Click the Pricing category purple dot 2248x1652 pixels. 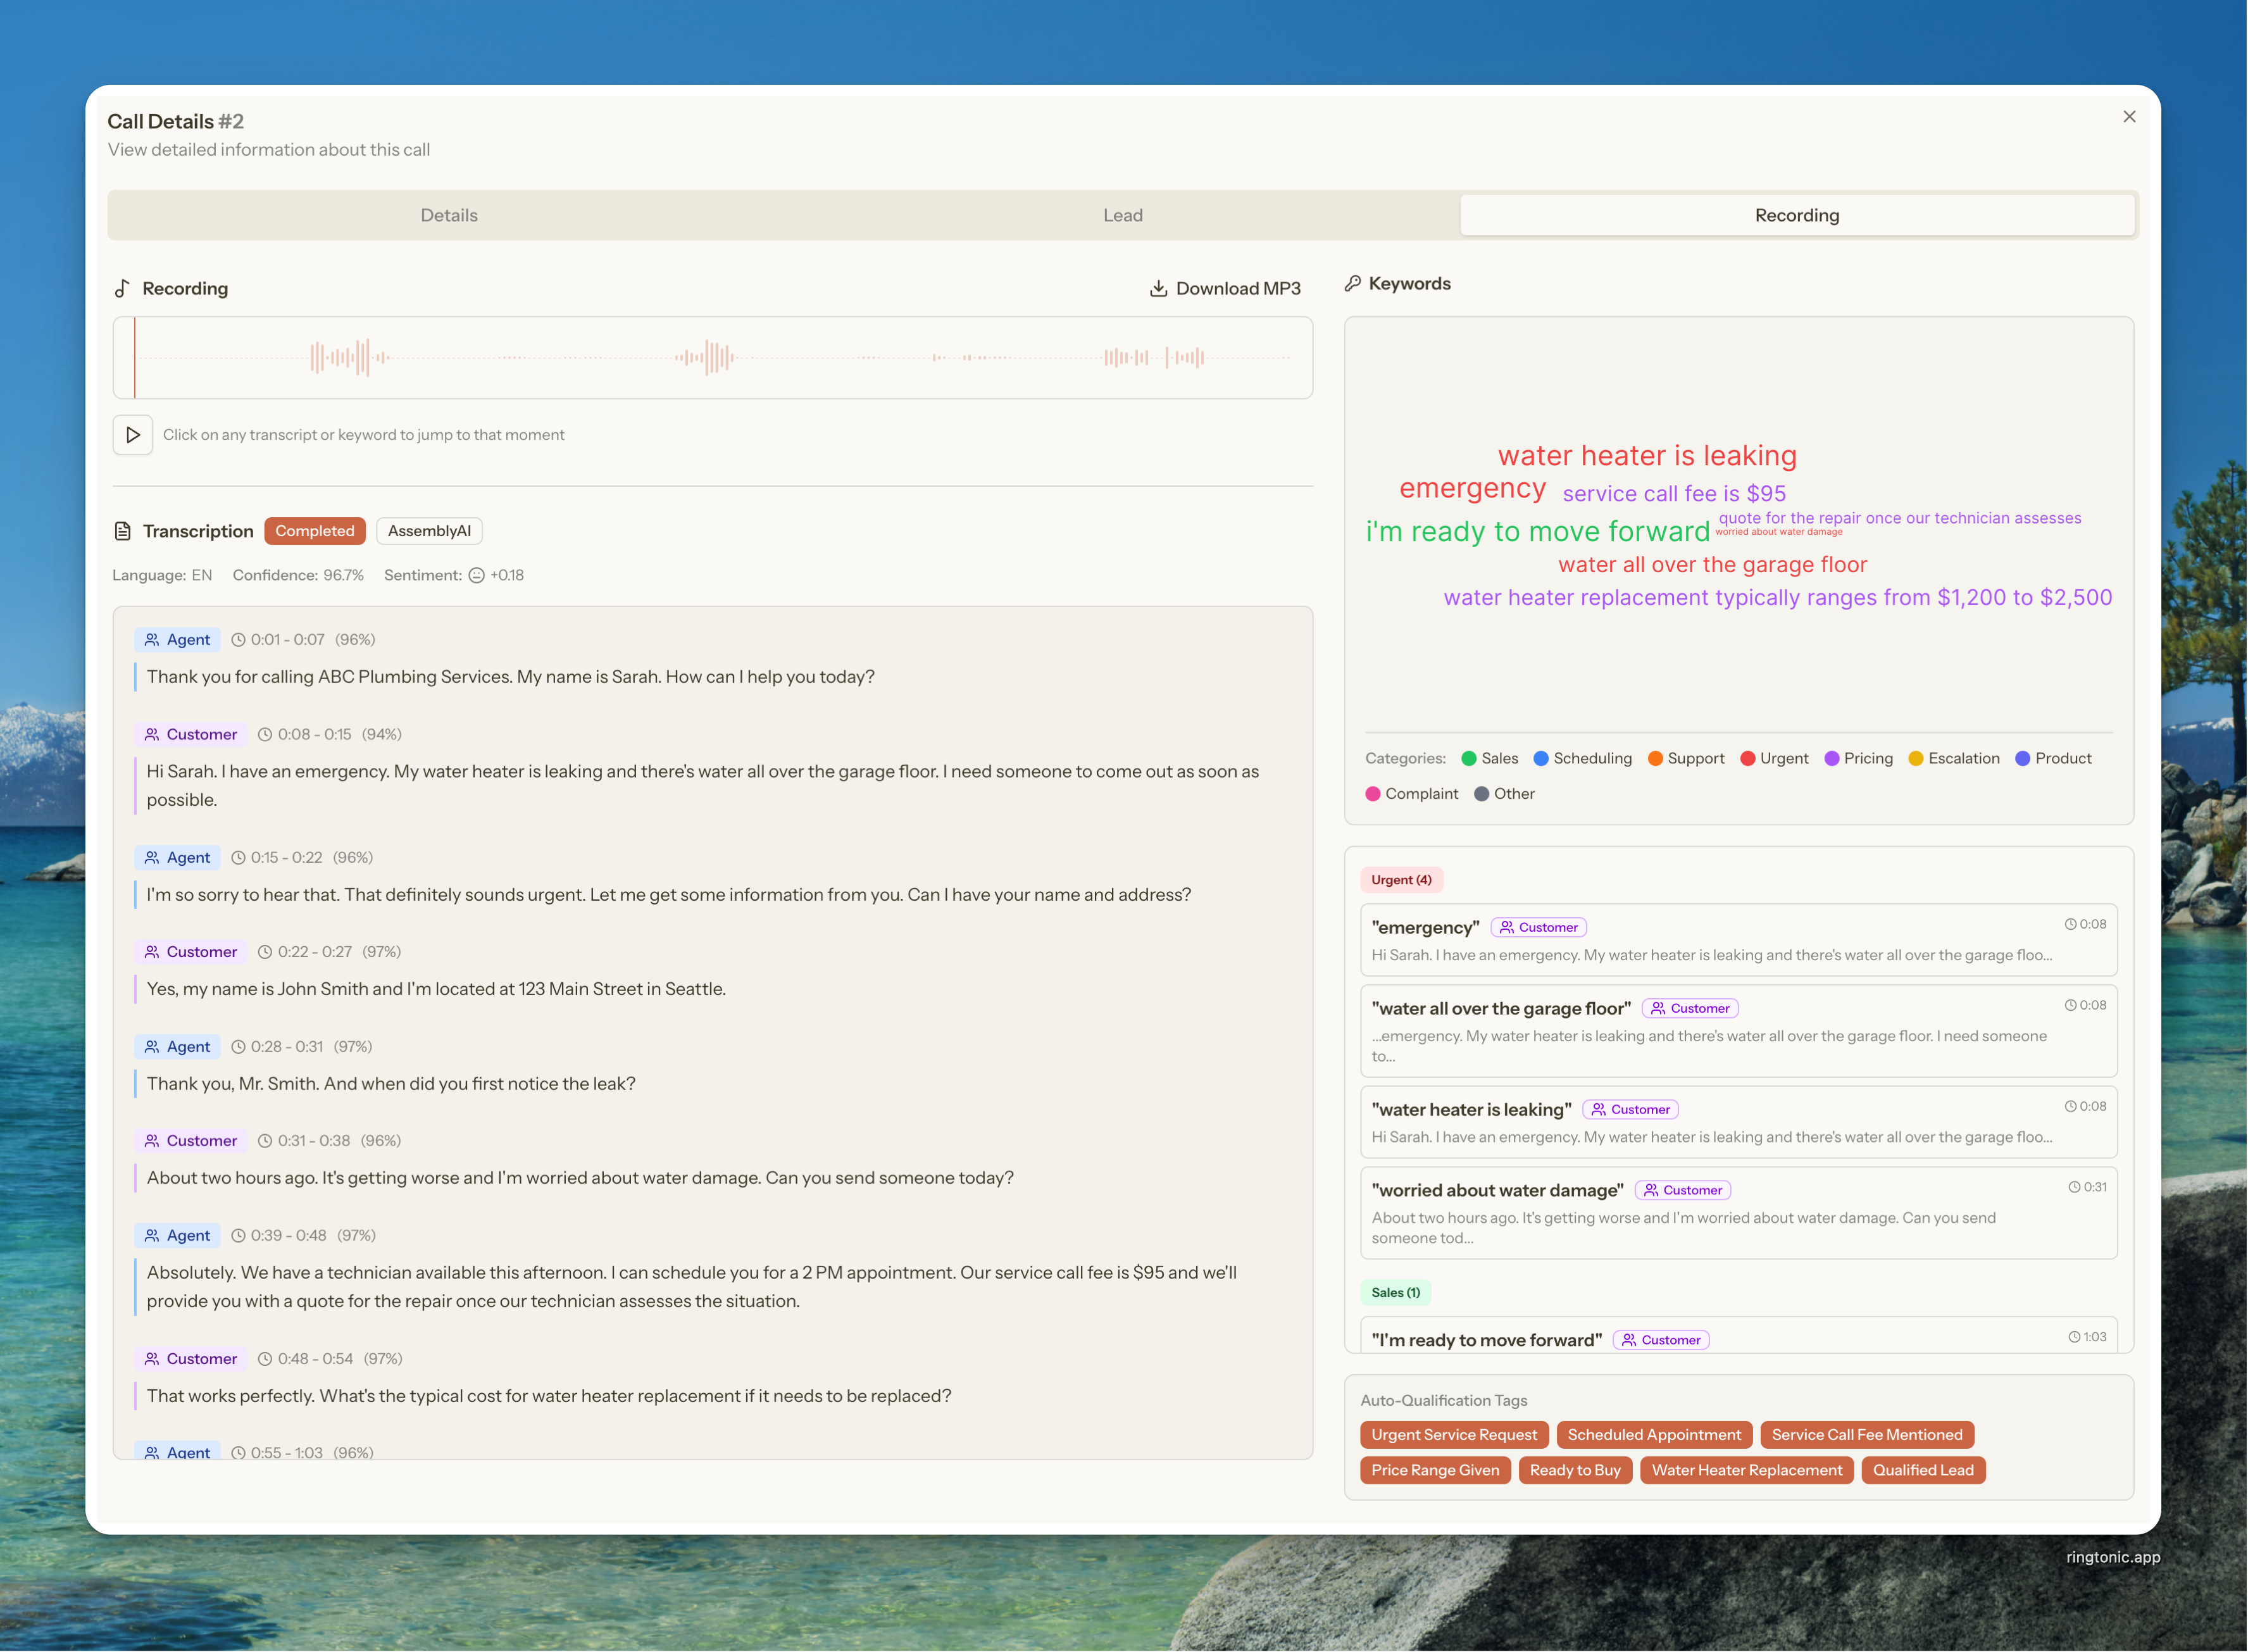(1832, 759)
